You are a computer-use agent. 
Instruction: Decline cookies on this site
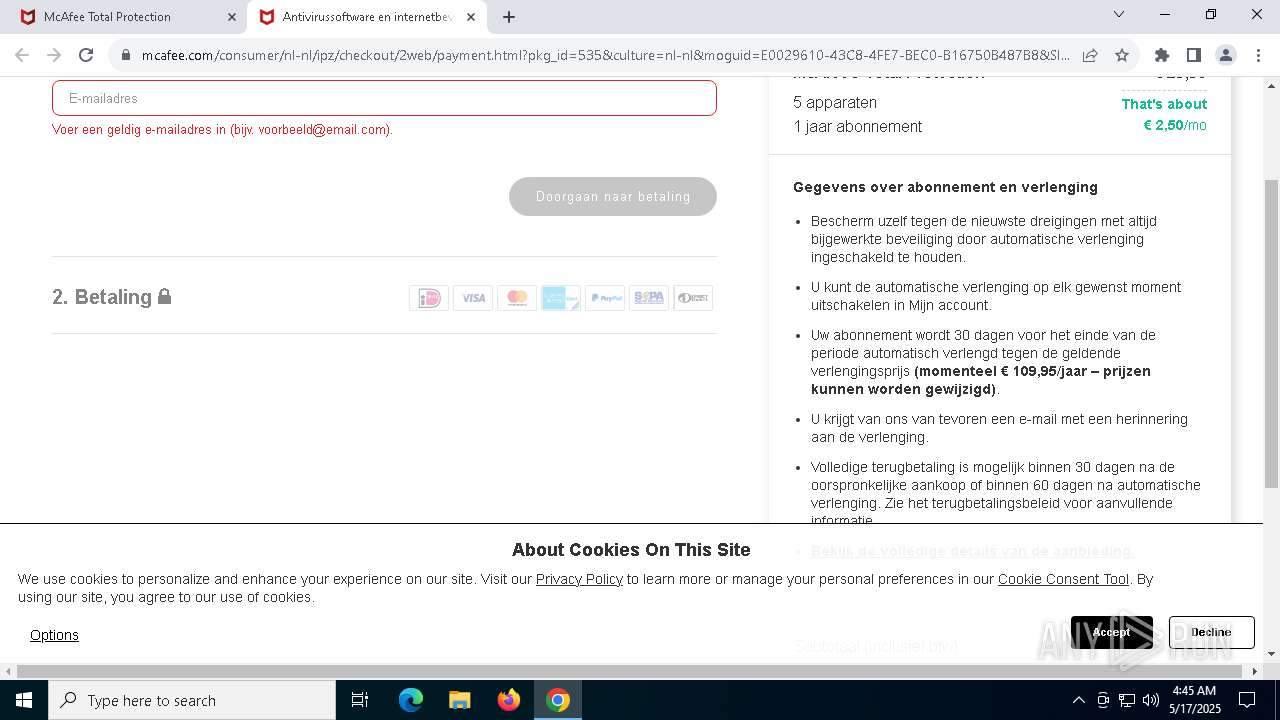pyautogui.click(x=1211, y=632)
